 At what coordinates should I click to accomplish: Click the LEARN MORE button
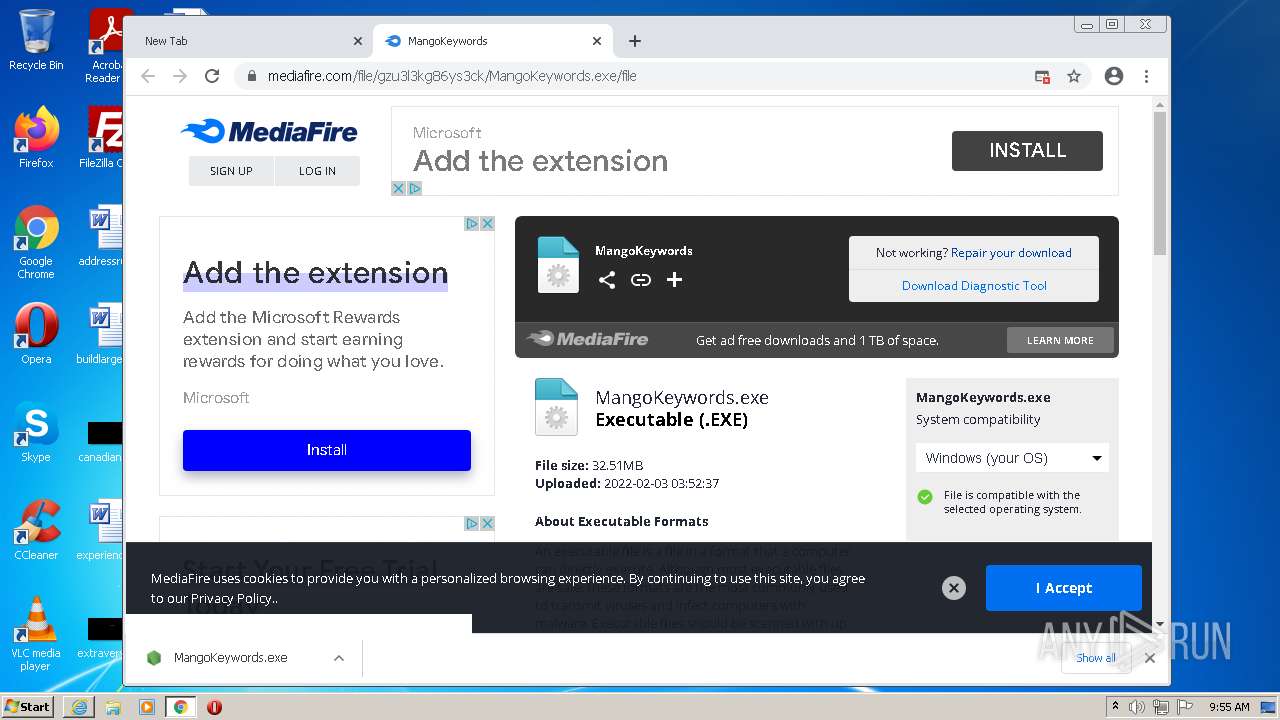1060,340
